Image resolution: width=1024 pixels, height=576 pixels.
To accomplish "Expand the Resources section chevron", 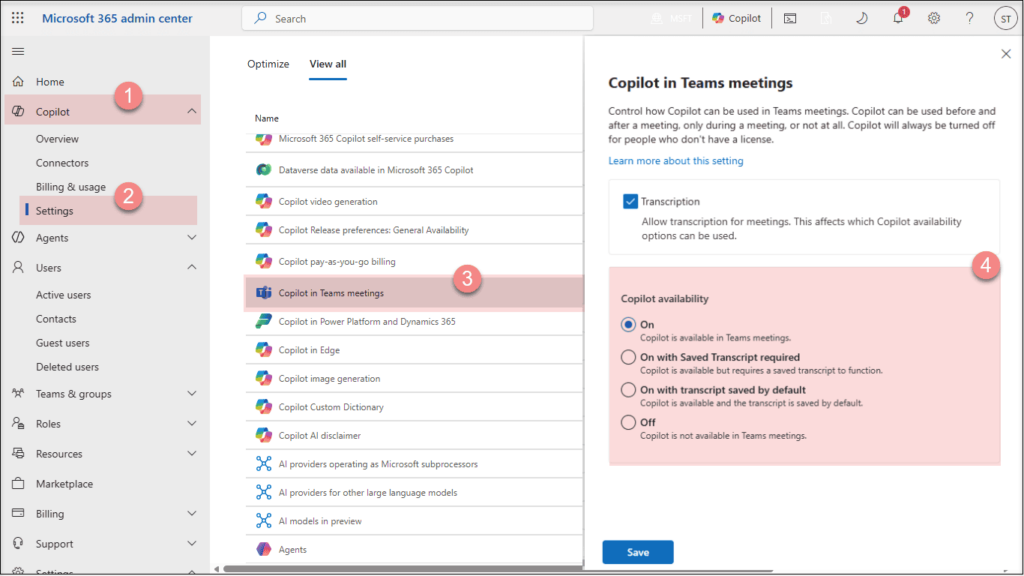I will click(191, 454).
